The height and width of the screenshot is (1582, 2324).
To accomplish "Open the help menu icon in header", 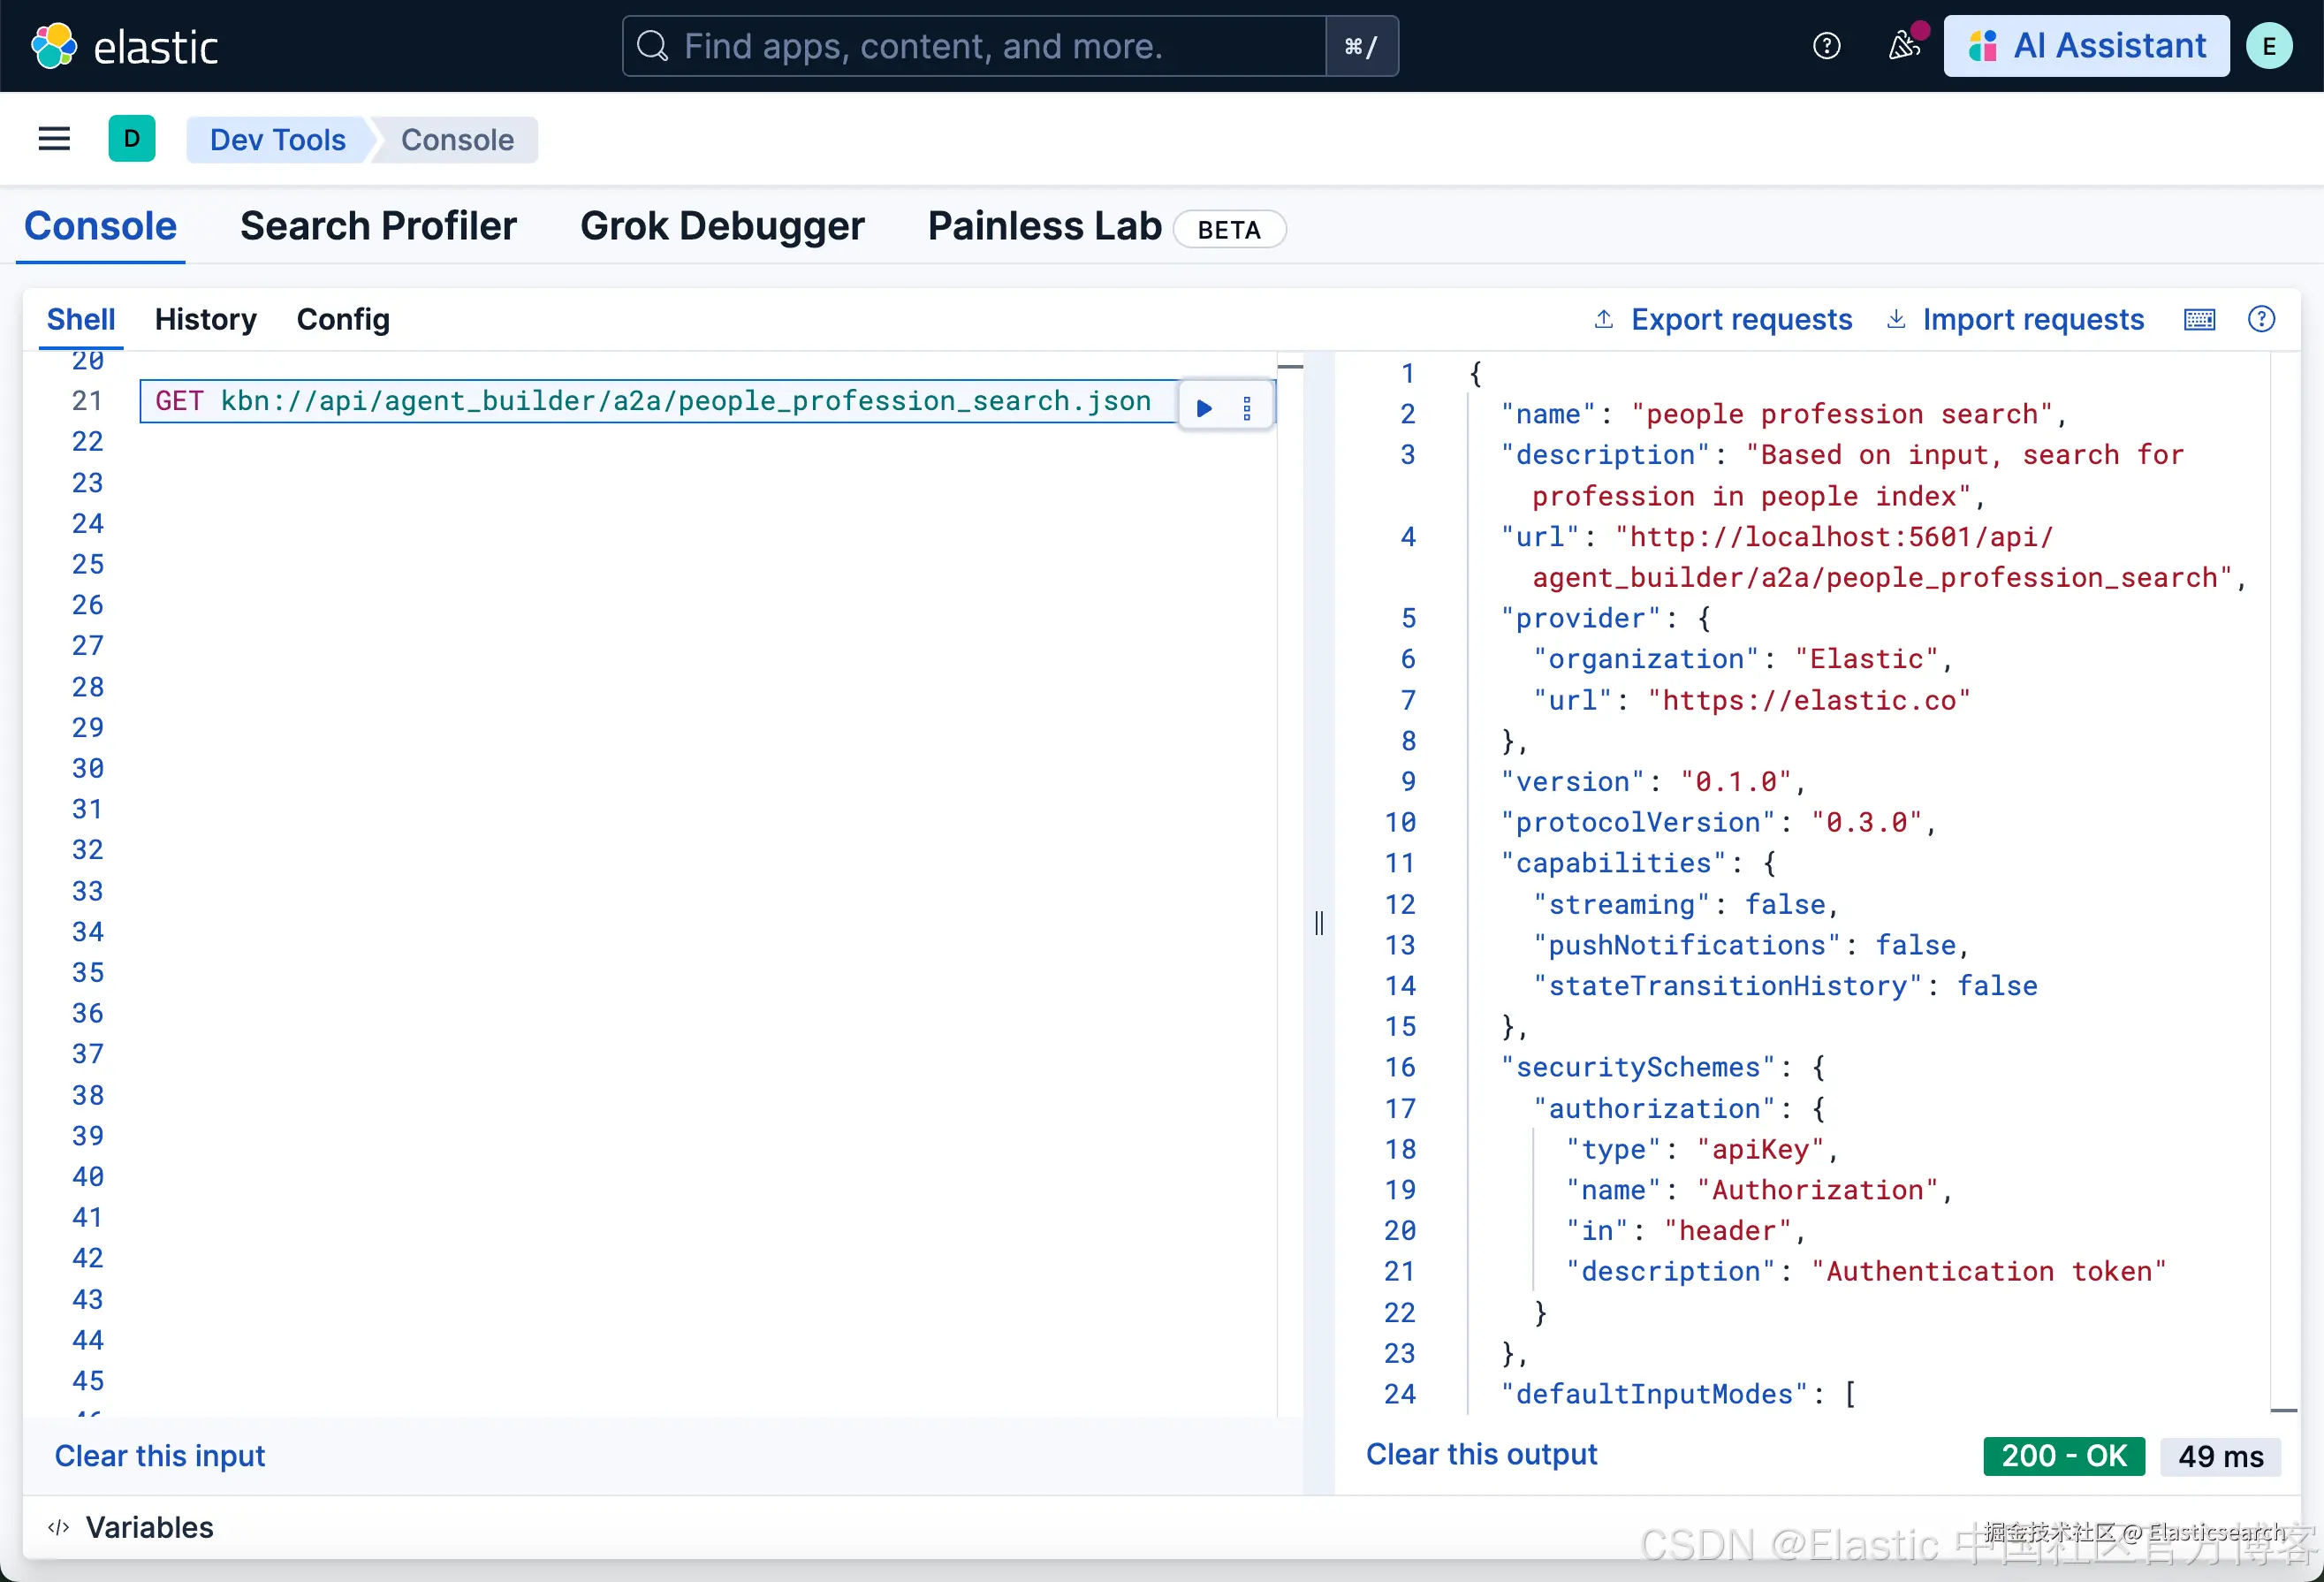I will [1826, 46].
